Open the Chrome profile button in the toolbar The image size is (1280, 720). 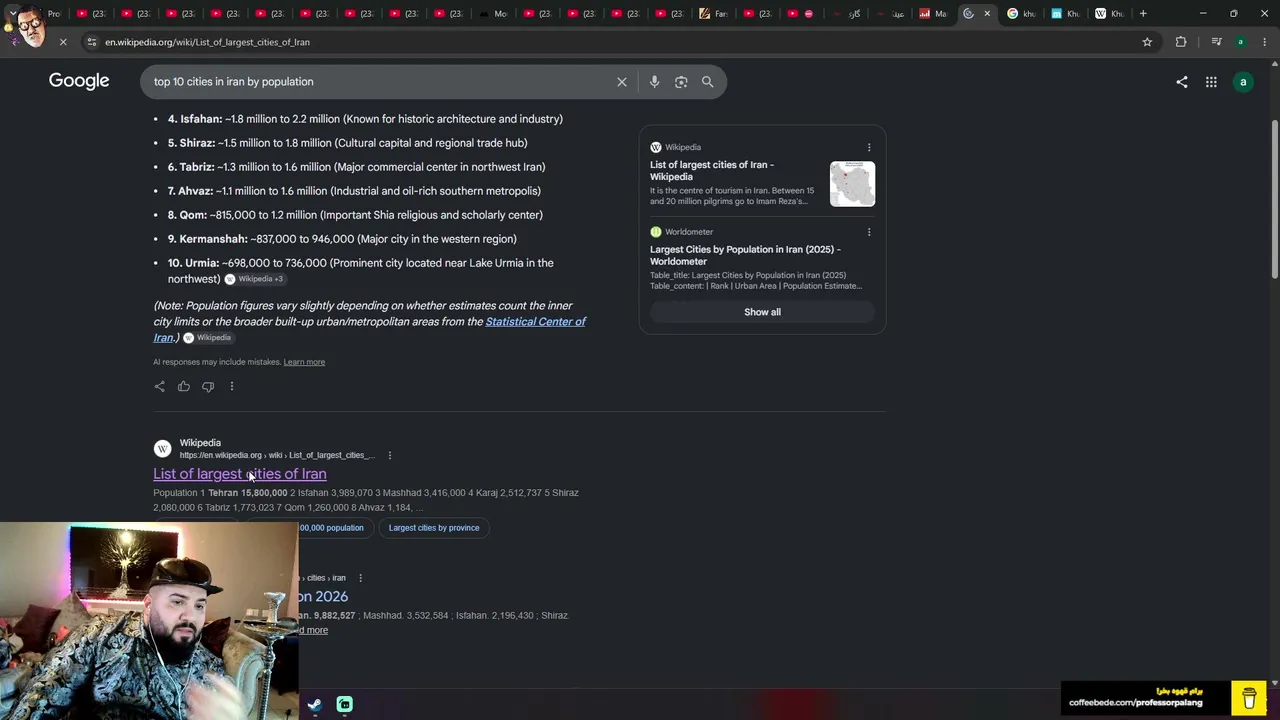tap(1240, 42)
